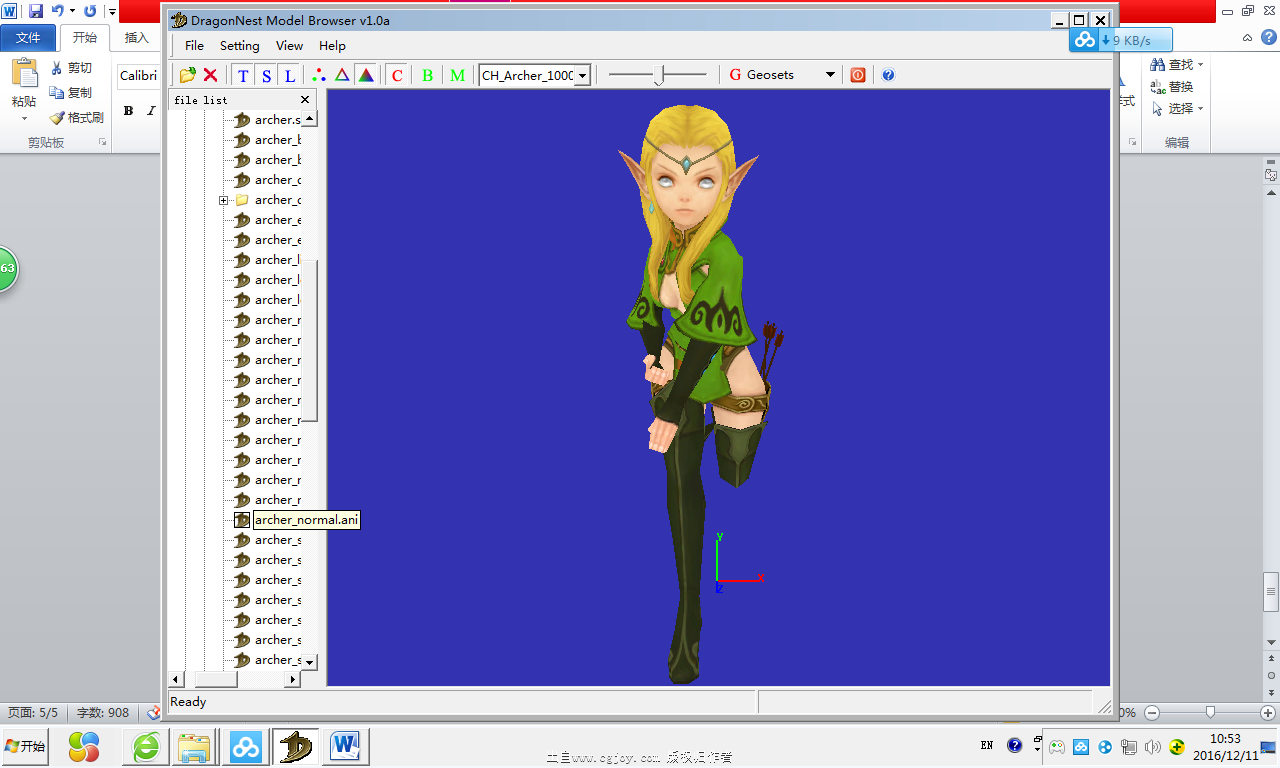This screenshot has height=768, width=1280.
Task: Click 剪切 cut in Word ribbon
Action: click(x=72, y=68)
